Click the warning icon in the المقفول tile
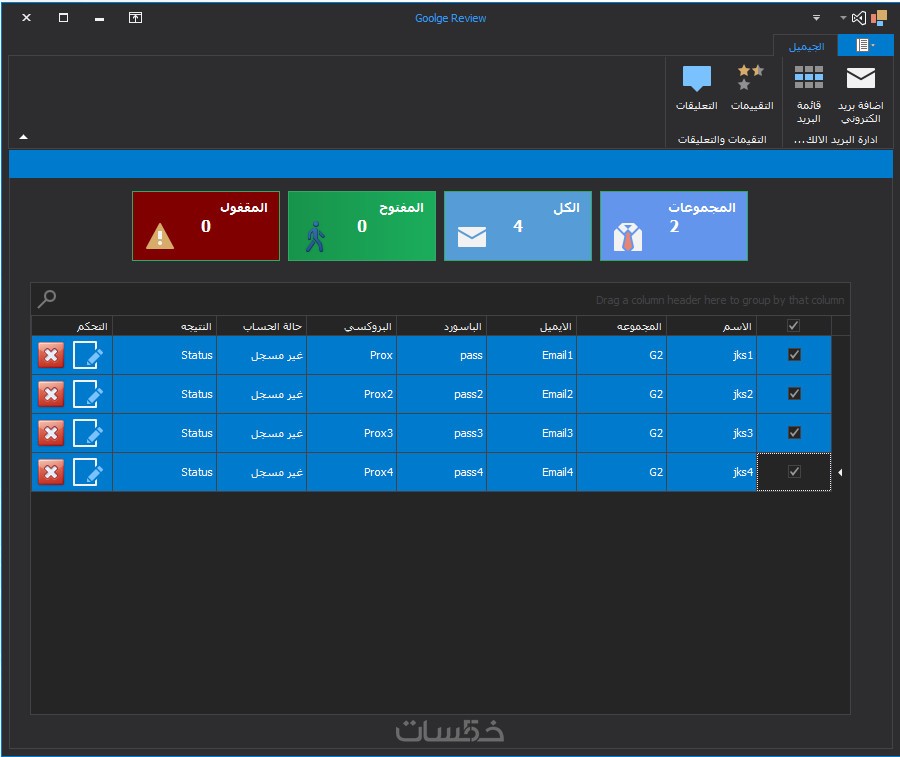This screenshot has width=900, height=757. [160, 236]
